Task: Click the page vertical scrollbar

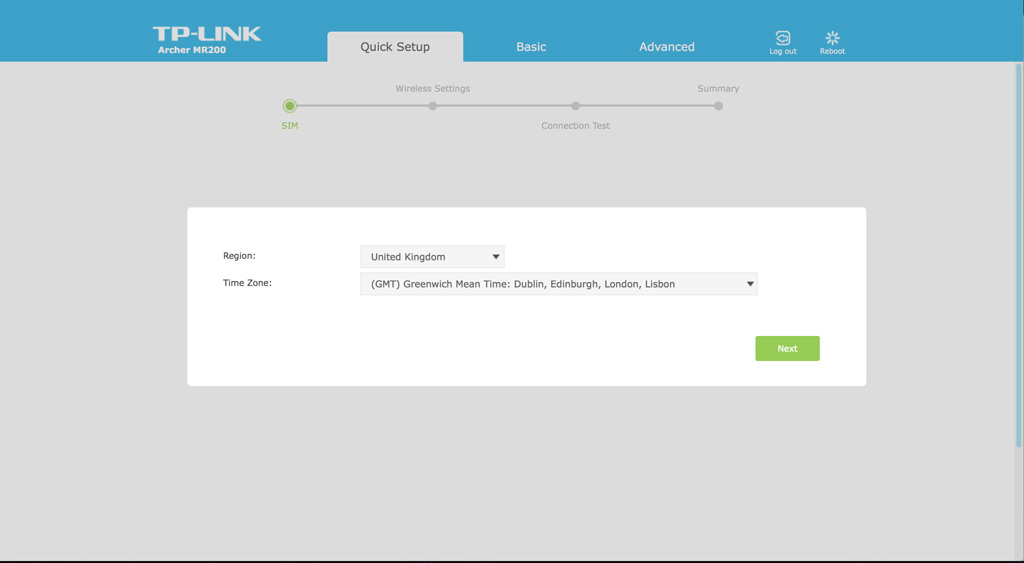Action: point(1019,255)
